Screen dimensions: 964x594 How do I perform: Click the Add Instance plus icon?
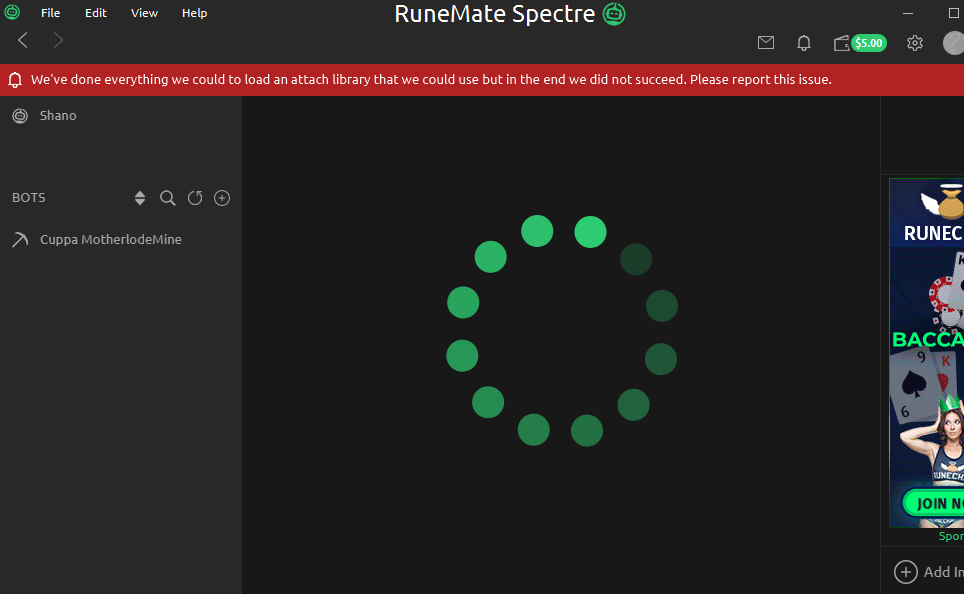coord(906,572)
